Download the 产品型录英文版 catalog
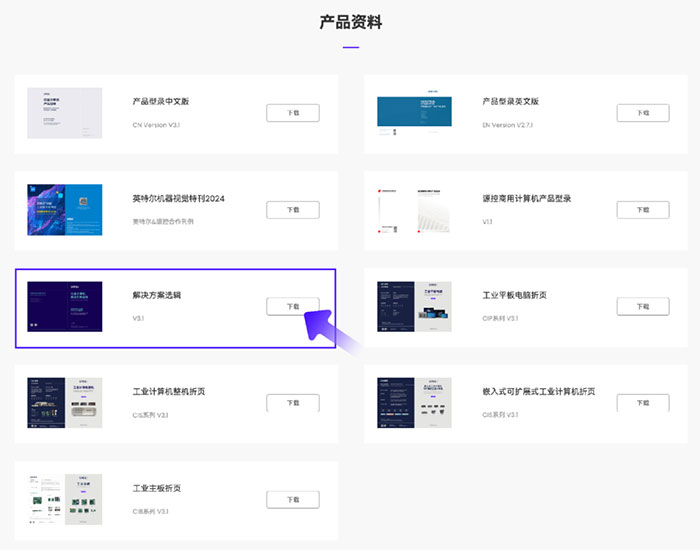 [643, 113]
